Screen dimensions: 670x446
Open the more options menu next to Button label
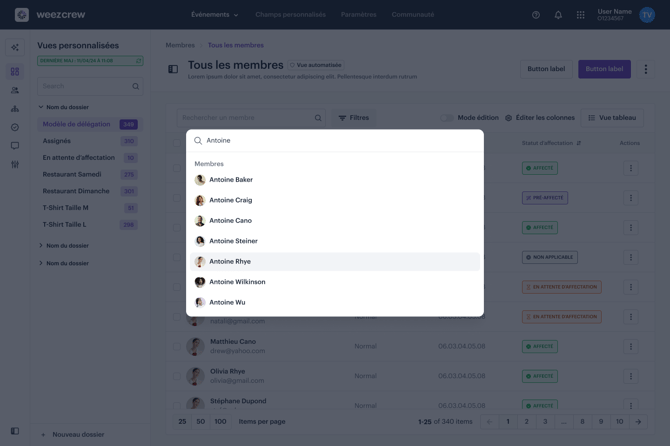(x=646, y=69)
